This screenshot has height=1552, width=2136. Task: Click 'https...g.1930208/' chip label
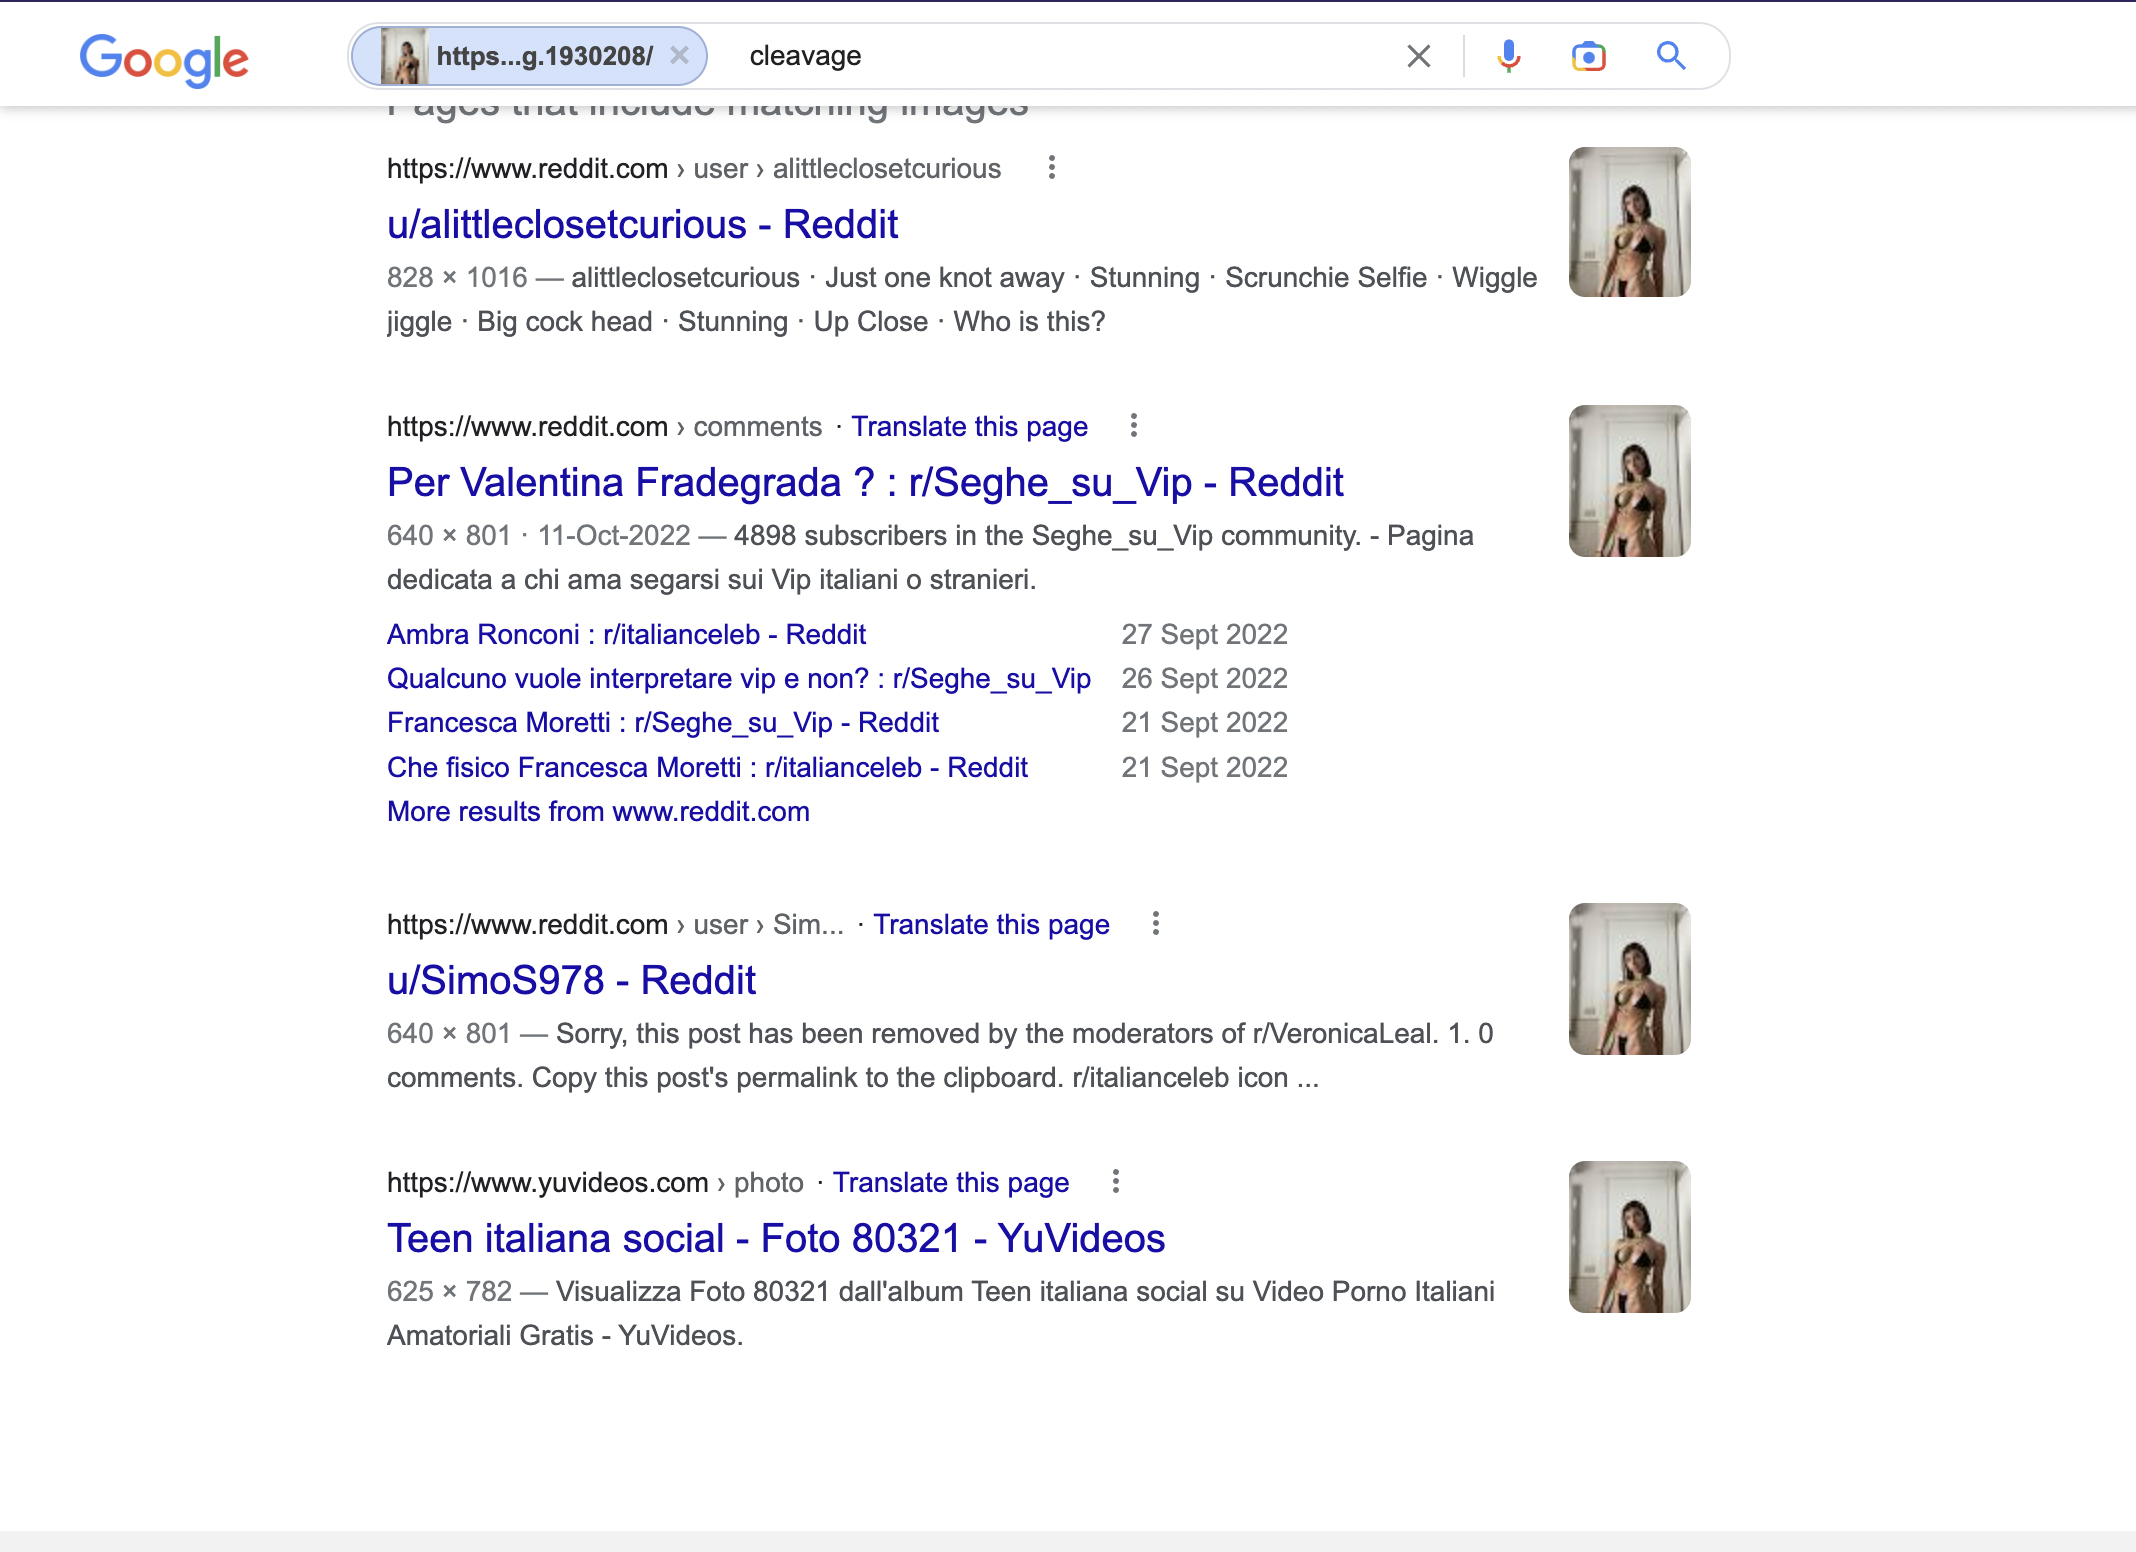point(545,56)
